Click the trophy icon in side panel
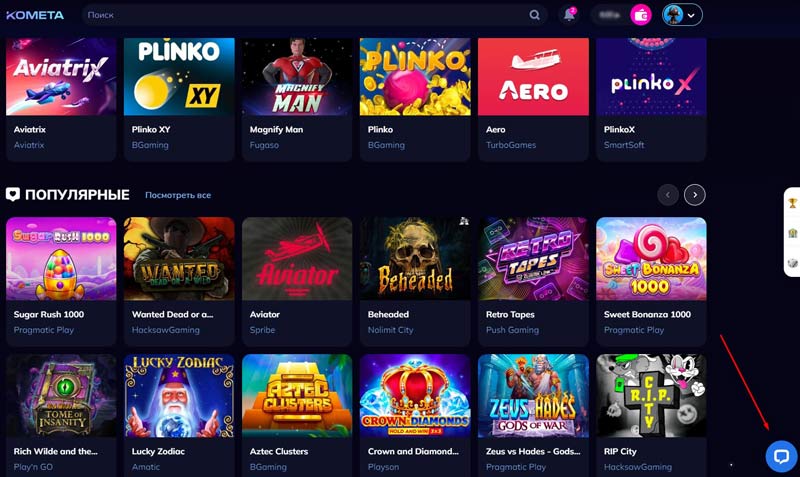This screenshot has height=477, width=800. coord(792,203)
